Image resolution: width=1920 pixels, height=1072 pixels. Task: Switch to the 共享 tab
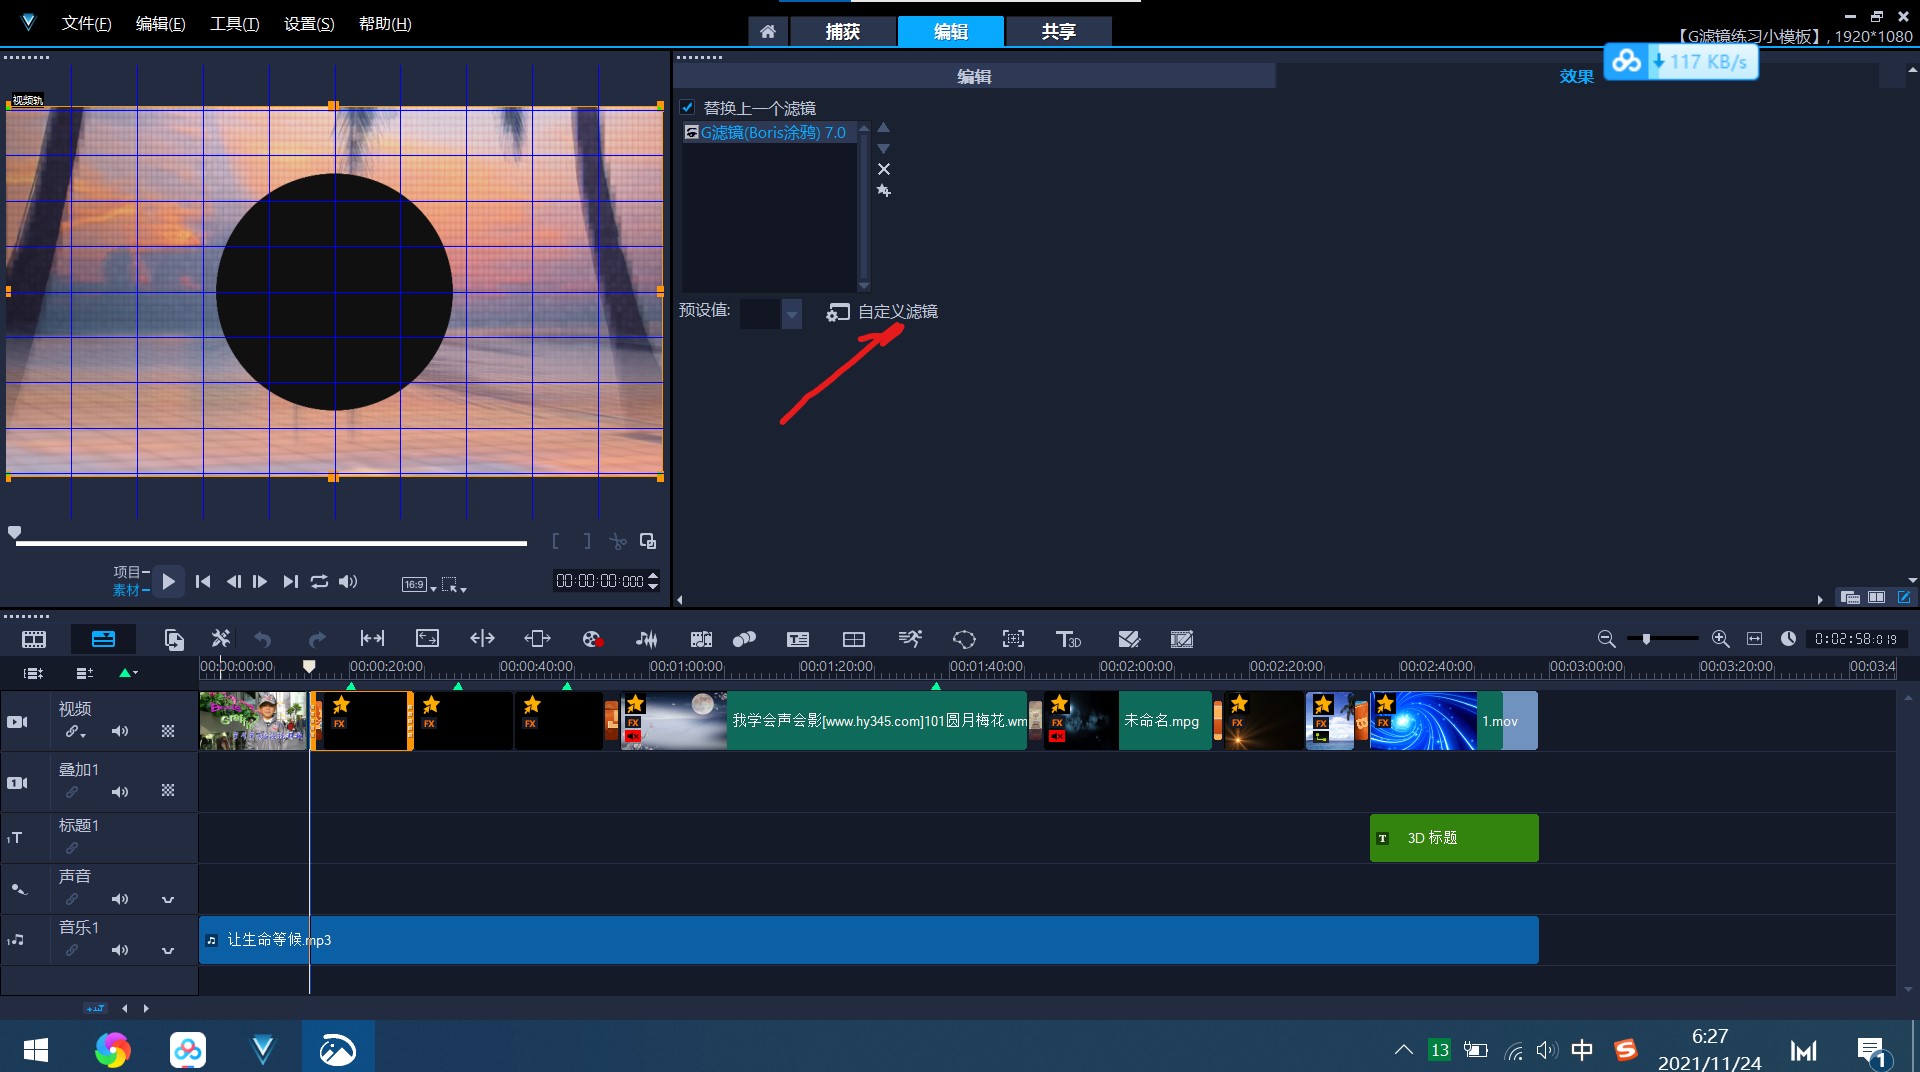pos(1058,32)
